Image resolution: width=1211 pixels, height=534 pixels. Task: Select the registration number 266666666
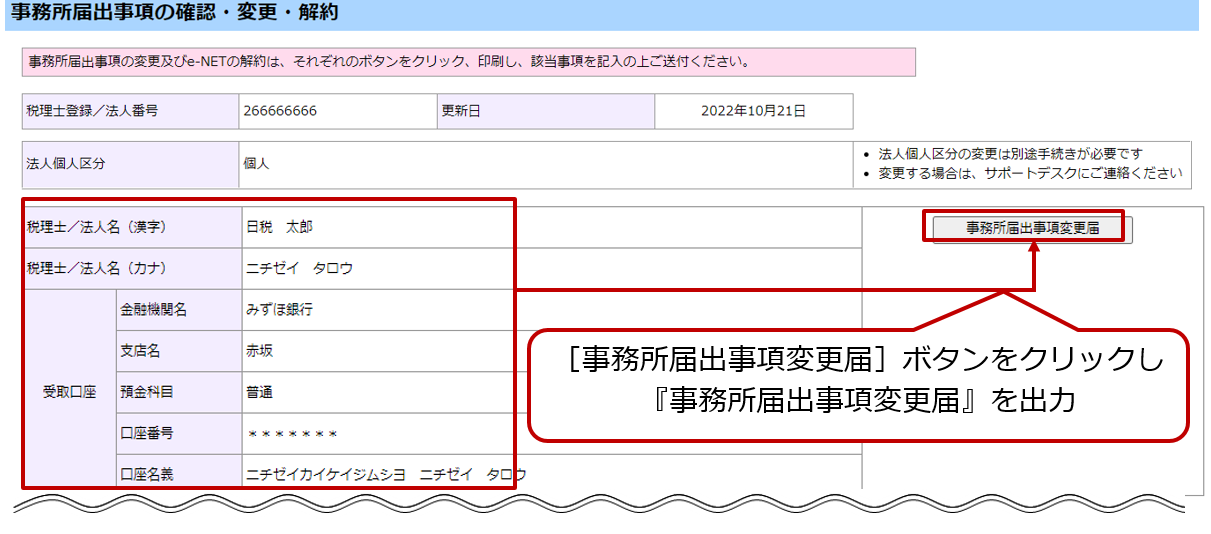[280, 111]
